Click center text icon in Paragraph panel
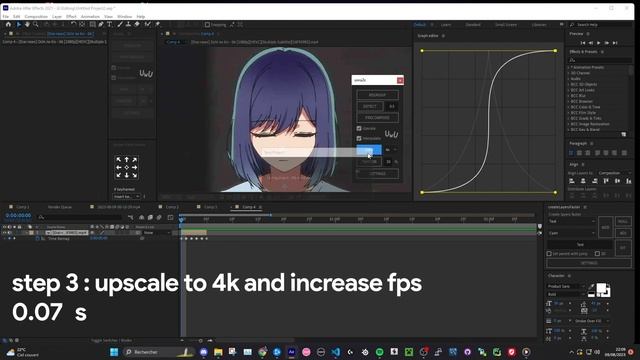The height and width of the screenshot is (360, 640). (579, 153)
